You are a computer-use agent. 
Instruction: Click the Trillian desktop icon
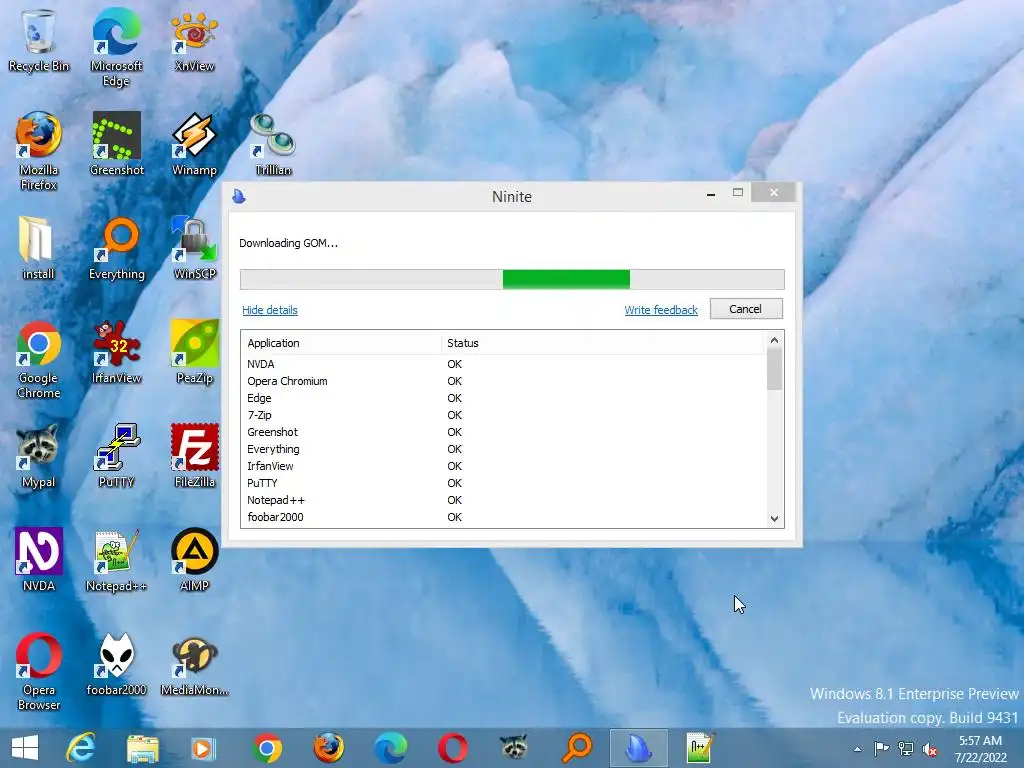coord(273,144)
